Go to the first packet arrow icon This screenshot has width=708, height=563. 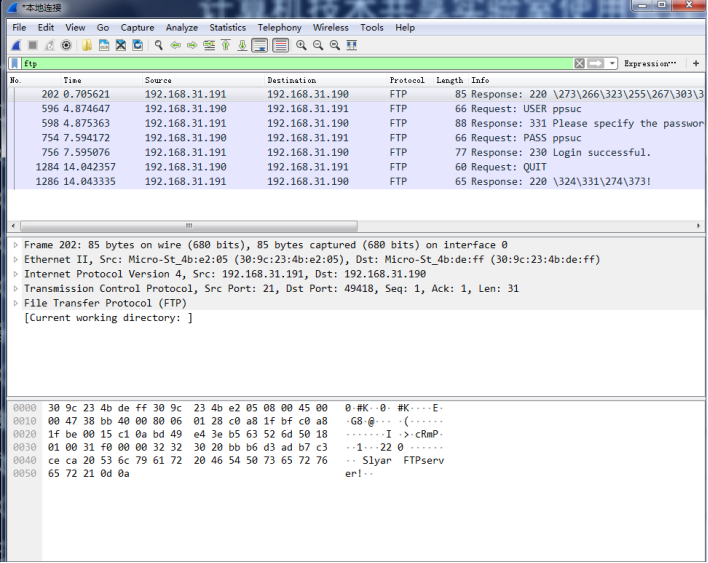pyautogui.click(x=226, y=45)
